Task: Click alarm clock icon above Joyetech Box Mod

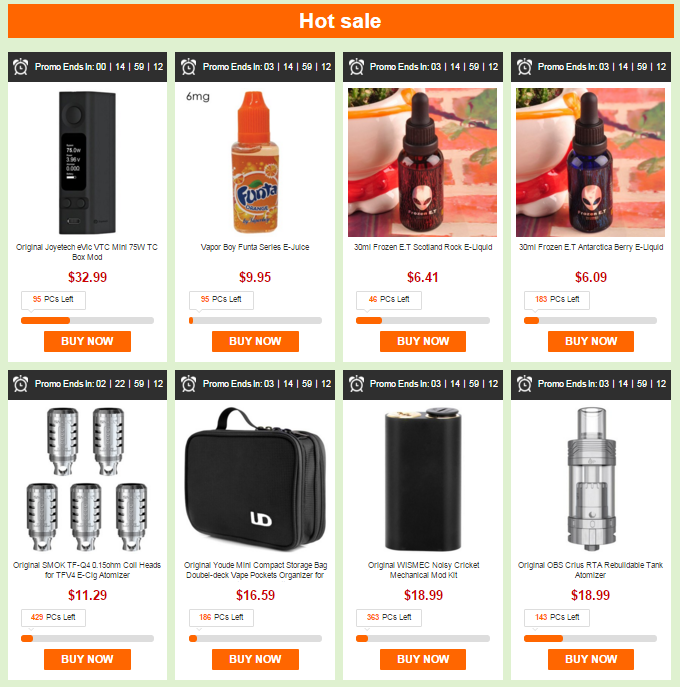Action: point(20,67)
